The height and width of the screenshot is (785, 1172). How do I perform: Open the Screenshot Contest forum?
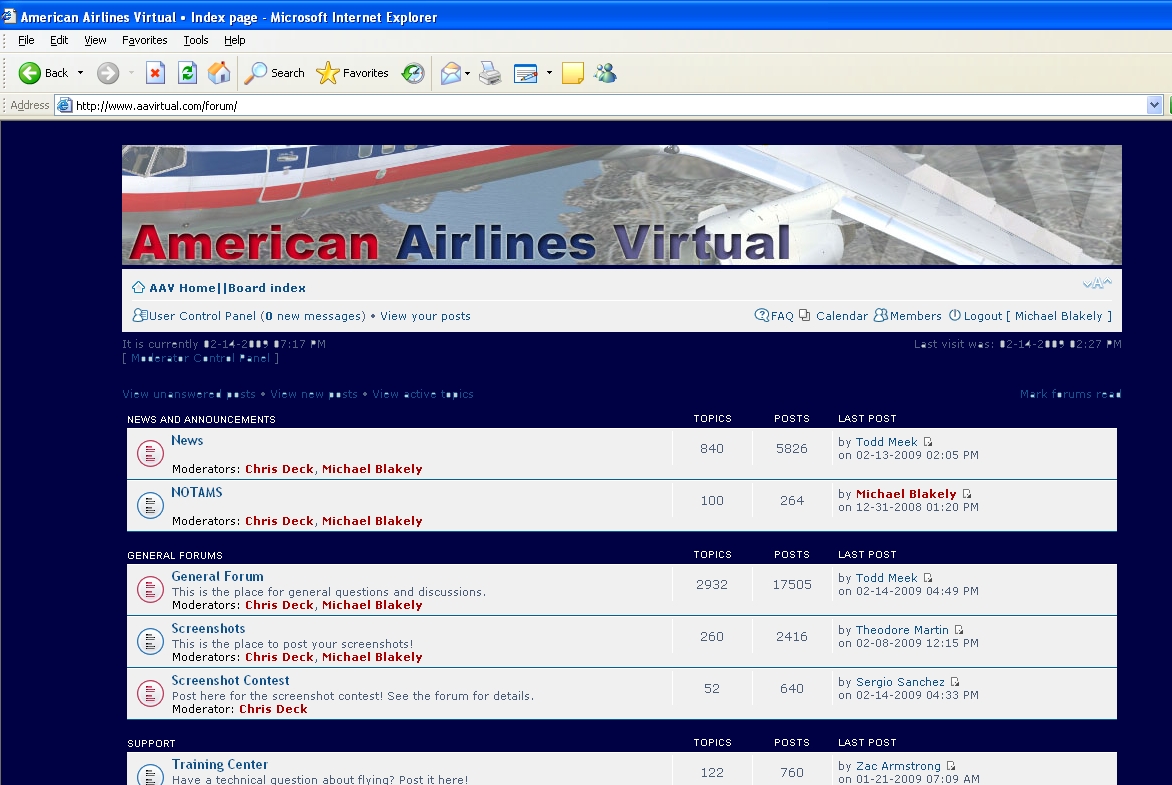point(230,680)
